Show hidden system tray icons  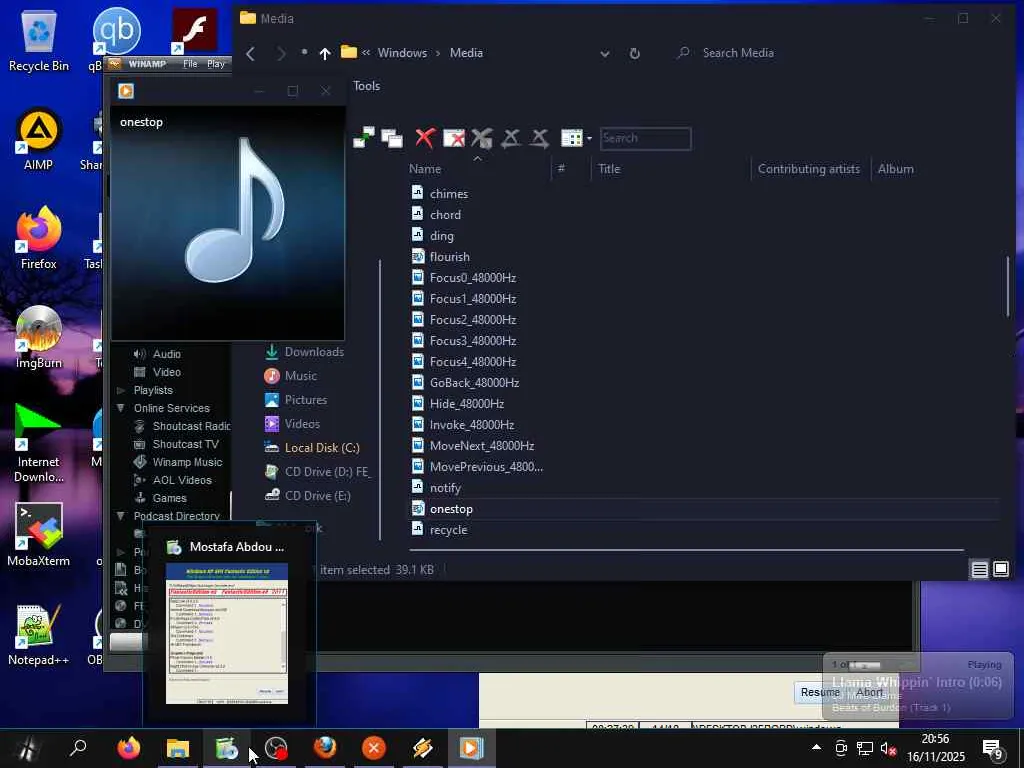coord(816,747)
